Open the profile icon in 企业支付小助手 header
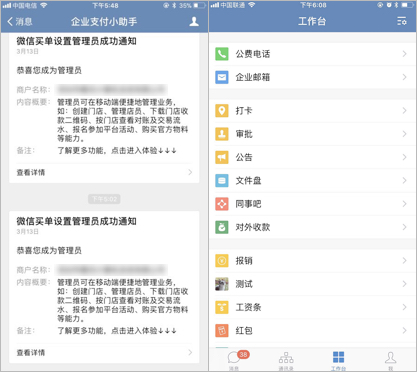This screenshot has width=417, height=372. (194, 22)
